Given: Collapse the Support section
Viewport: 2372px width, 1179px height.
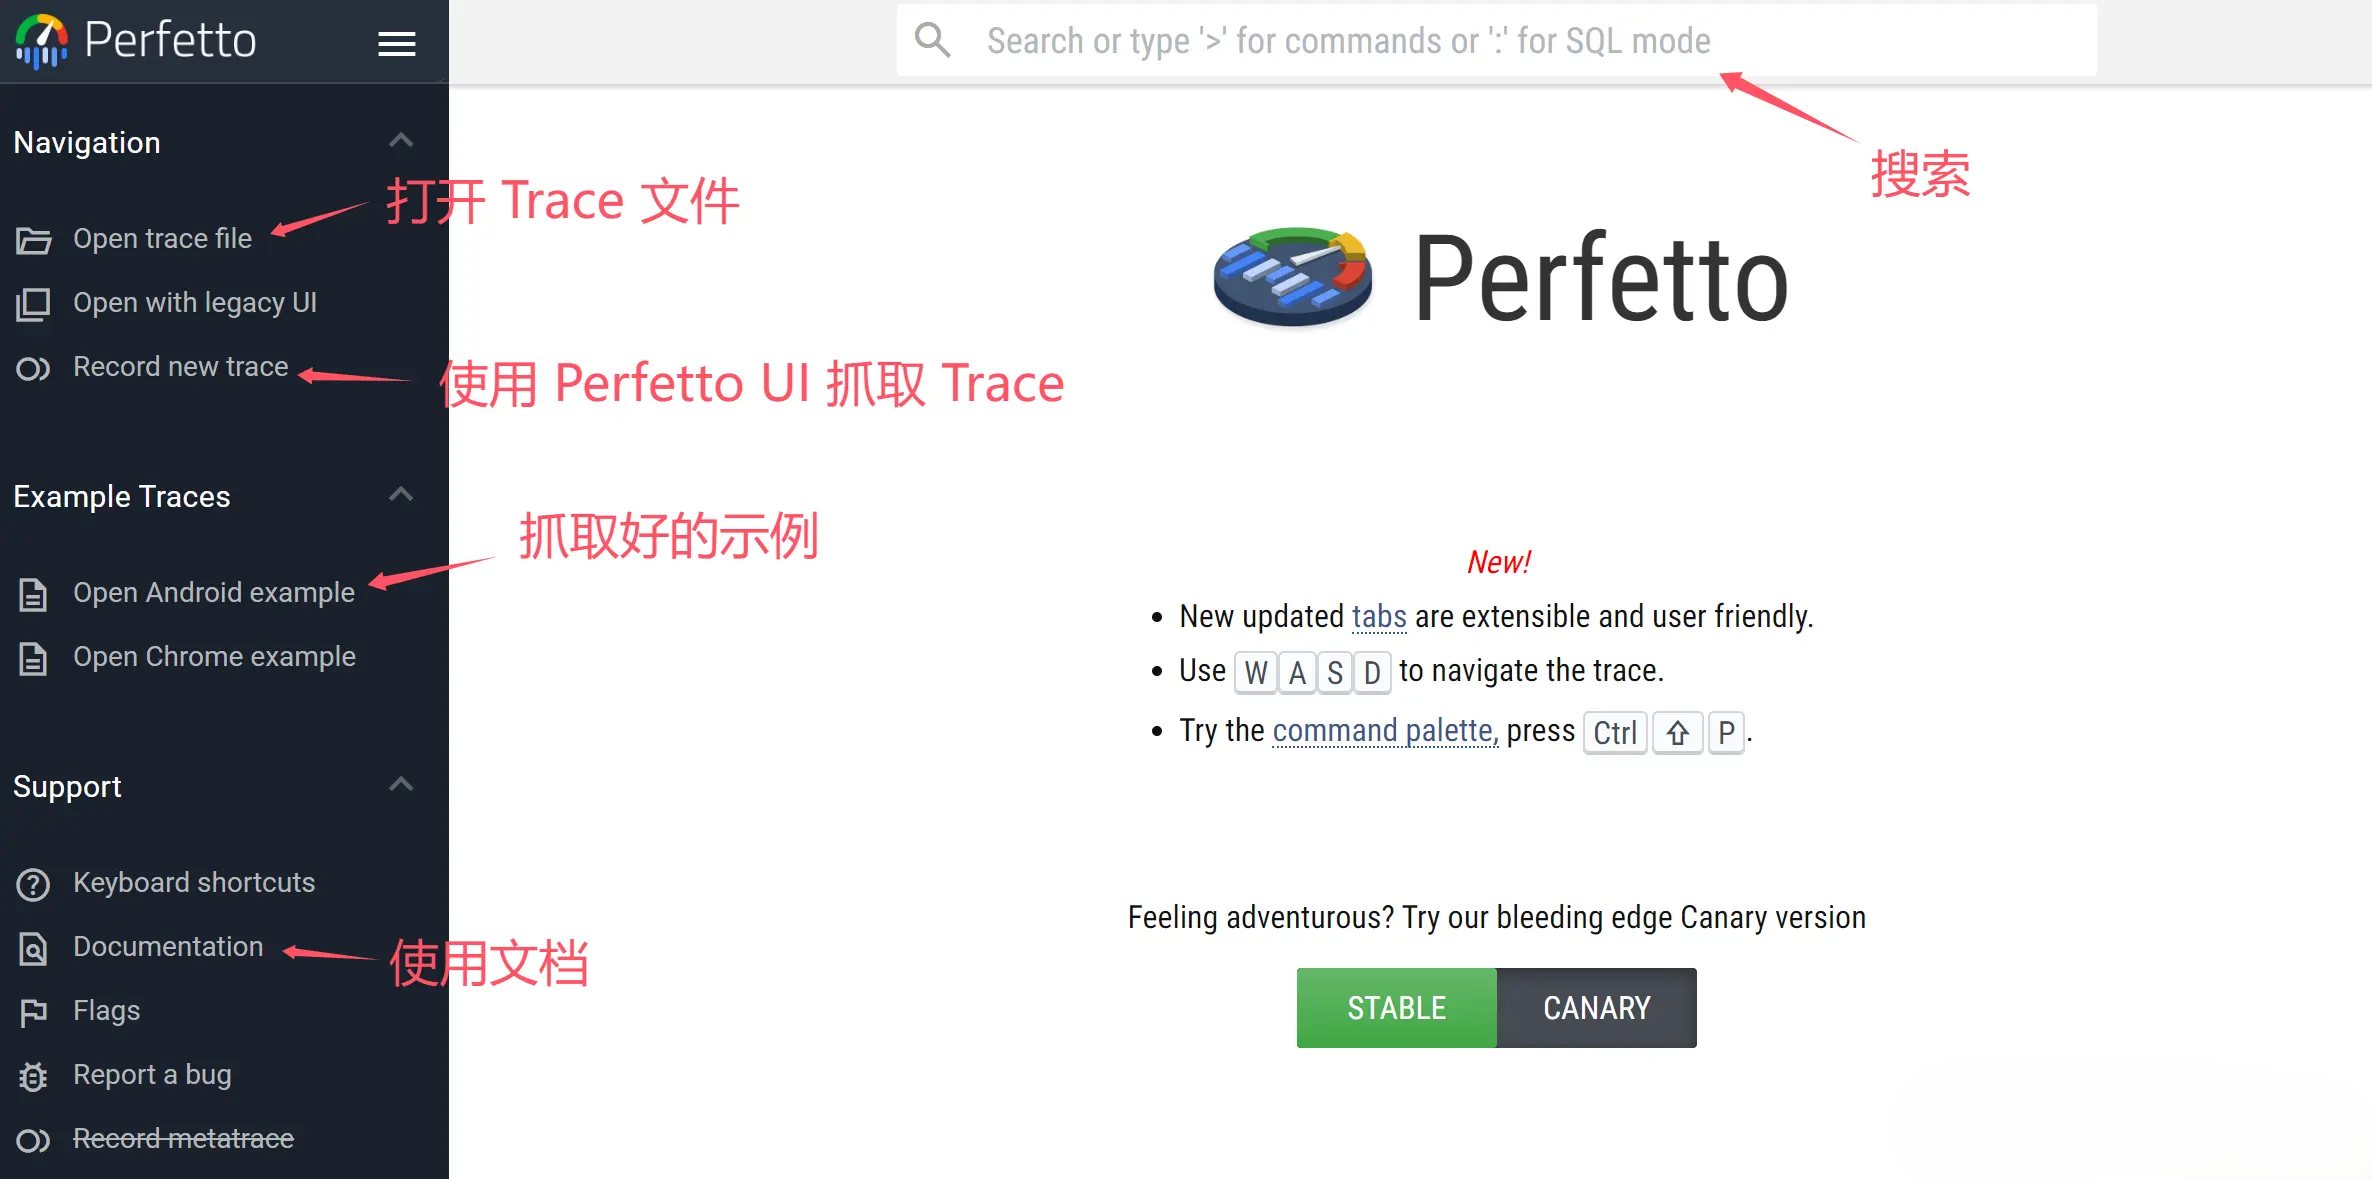Looking at the screenshot, I should click(400, 784).
